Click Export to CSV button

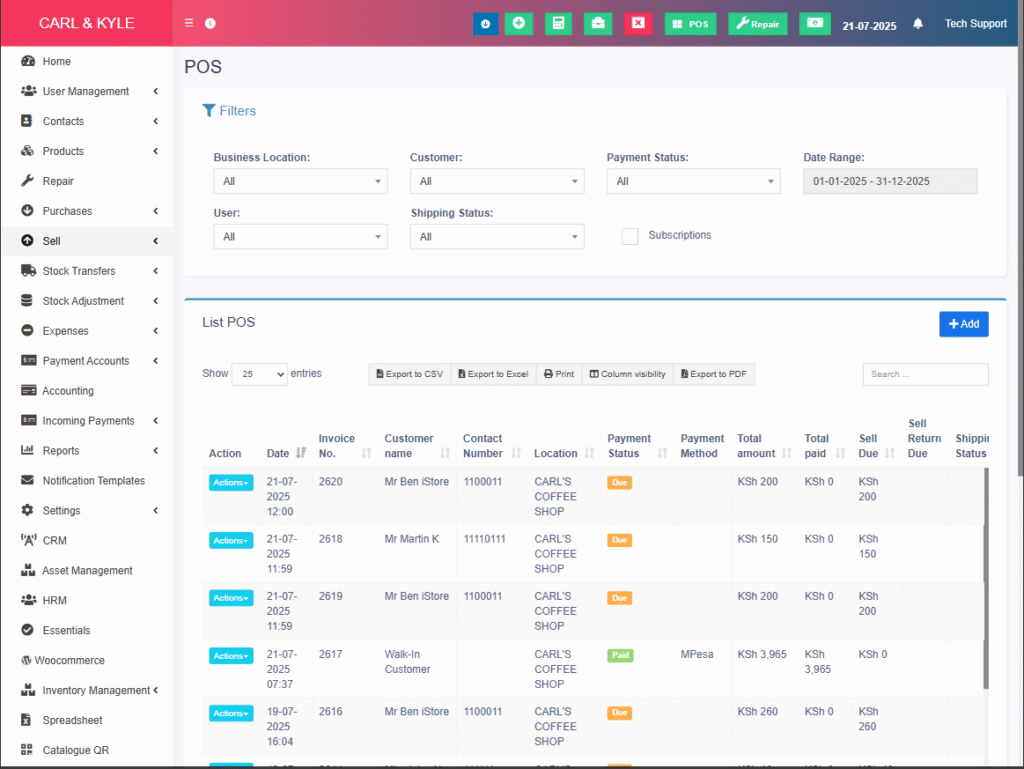409,374
